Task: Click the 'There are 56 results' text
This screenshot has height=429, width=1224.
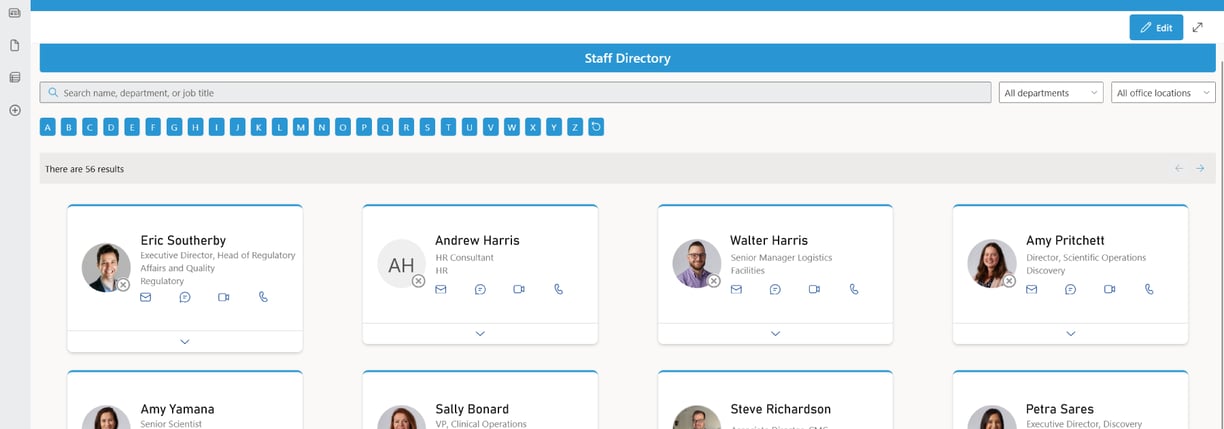Action: pos(84,169)
